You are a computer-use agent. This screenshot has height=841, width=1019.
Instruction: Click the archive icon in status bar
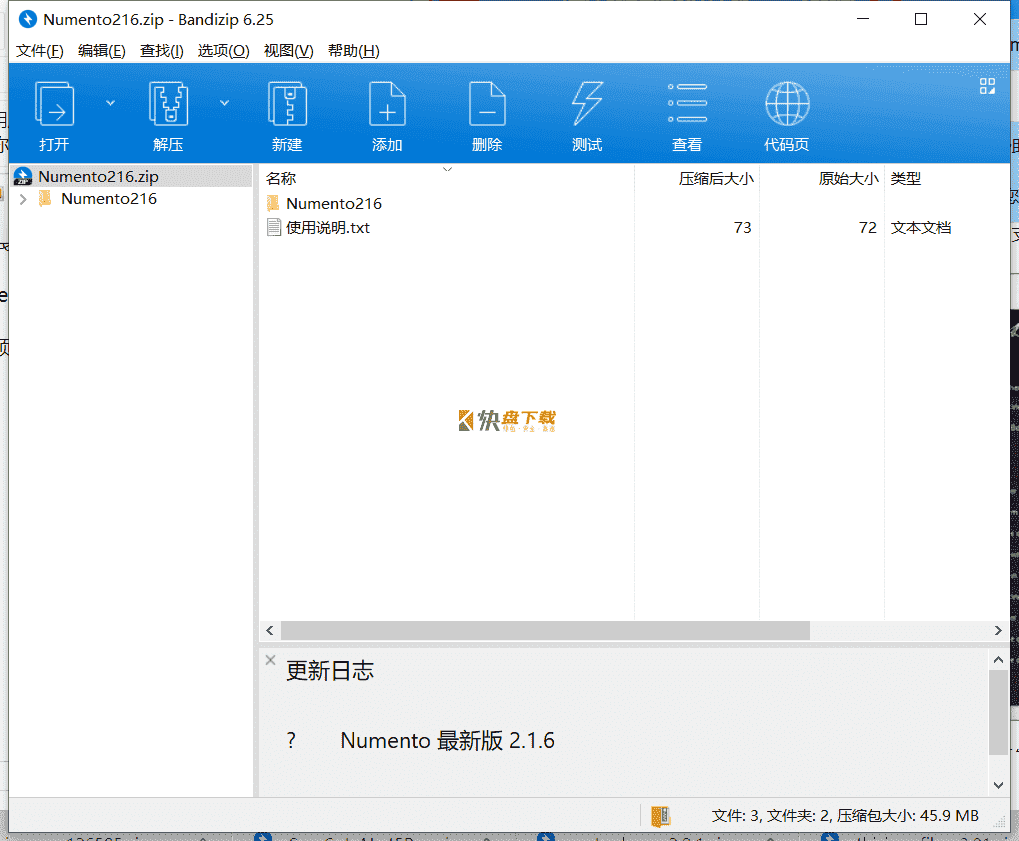coord(660,816)
